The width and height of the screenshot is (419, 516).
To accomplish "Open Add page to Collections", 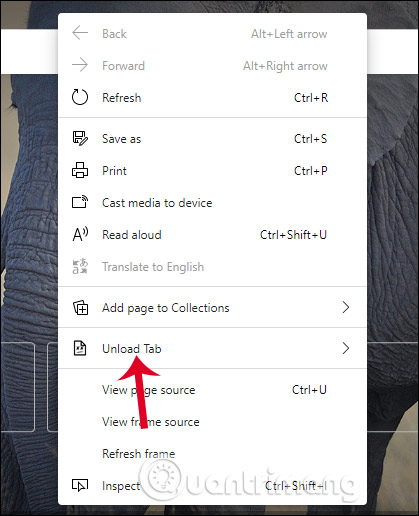I will pyautogui.click(x=213, y=308).
